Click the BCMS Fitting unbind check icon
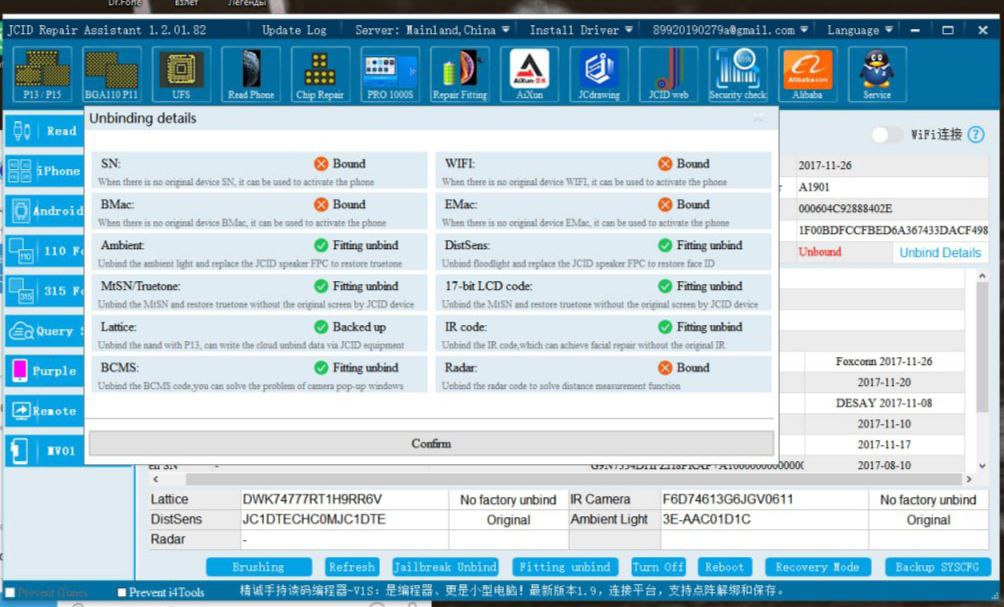Viewport: 1004px width, 607px height. tap(321, 368)
